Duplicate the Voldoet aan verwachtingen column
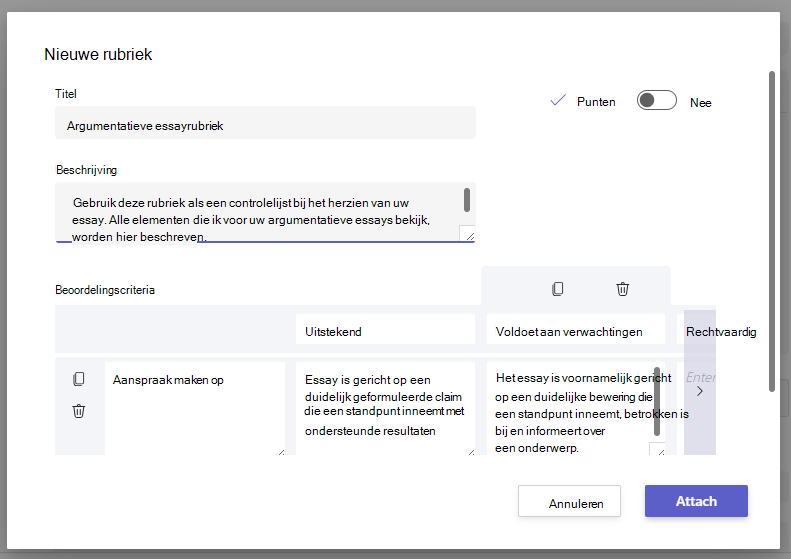The height and width of the screenshot is (559, 791). pos(557,289)
